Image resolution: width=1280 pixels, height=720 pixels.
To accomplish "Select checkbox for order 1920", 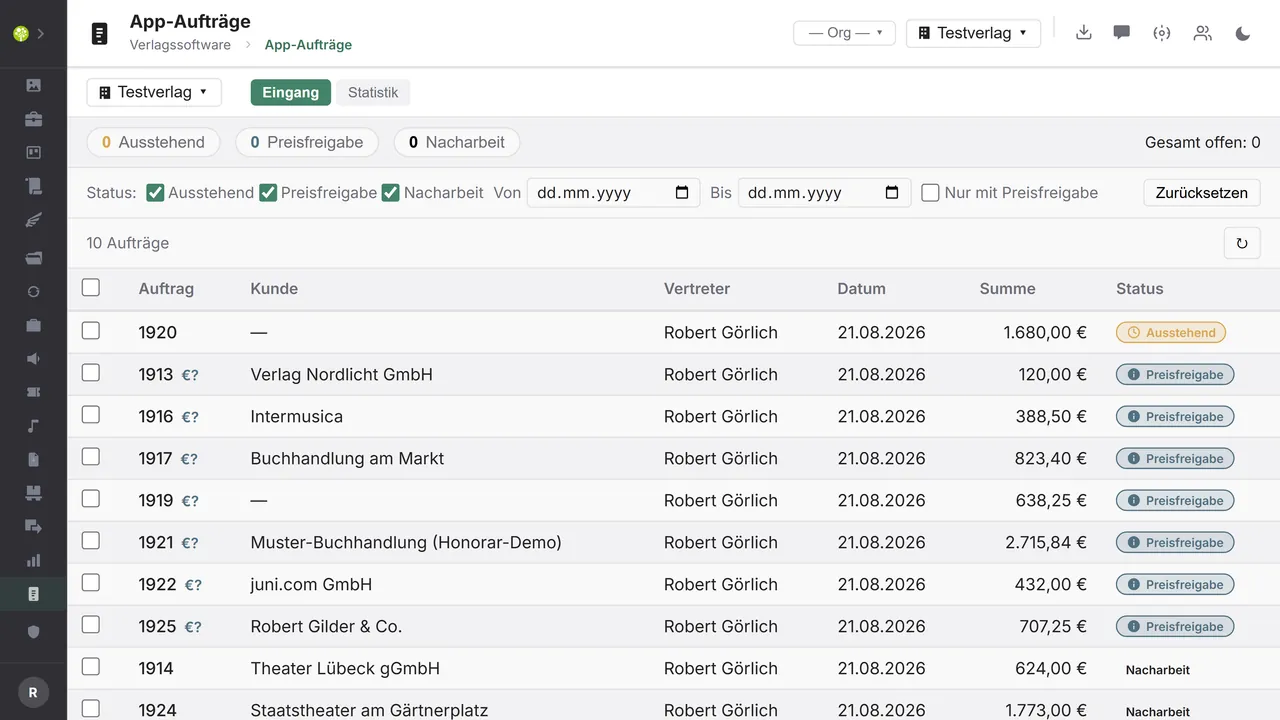I will 91,331.
